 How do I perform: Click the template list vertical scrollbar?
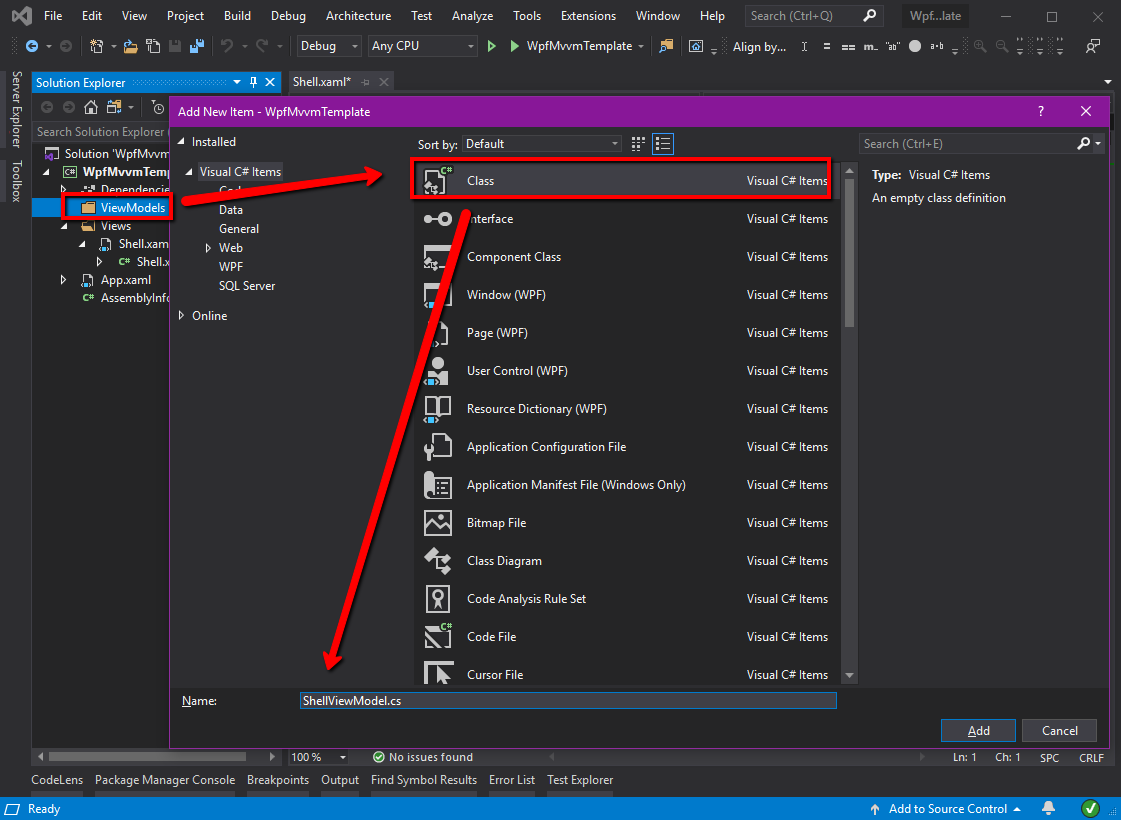point(849,252)
